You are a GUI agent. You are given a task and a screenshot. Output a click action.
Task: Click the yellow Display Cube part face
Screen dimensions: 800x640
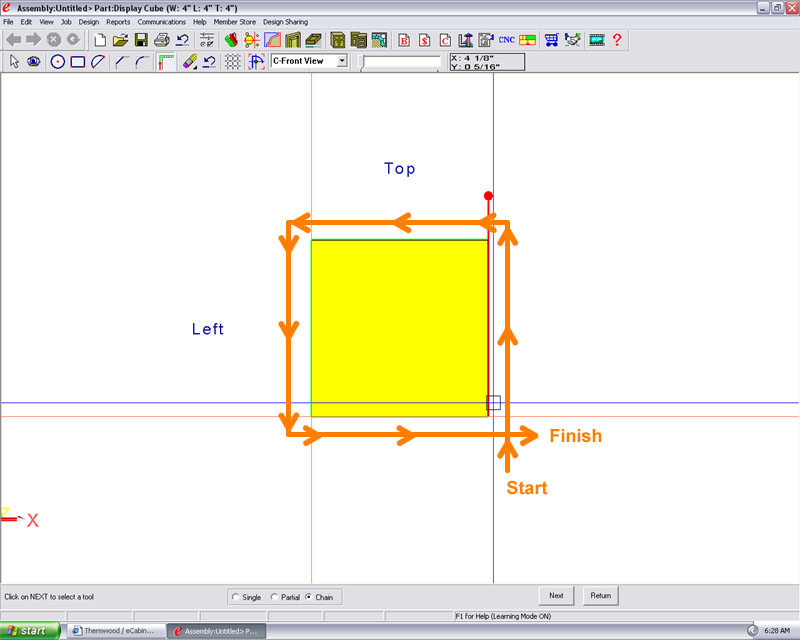click(x=399, y=328)
